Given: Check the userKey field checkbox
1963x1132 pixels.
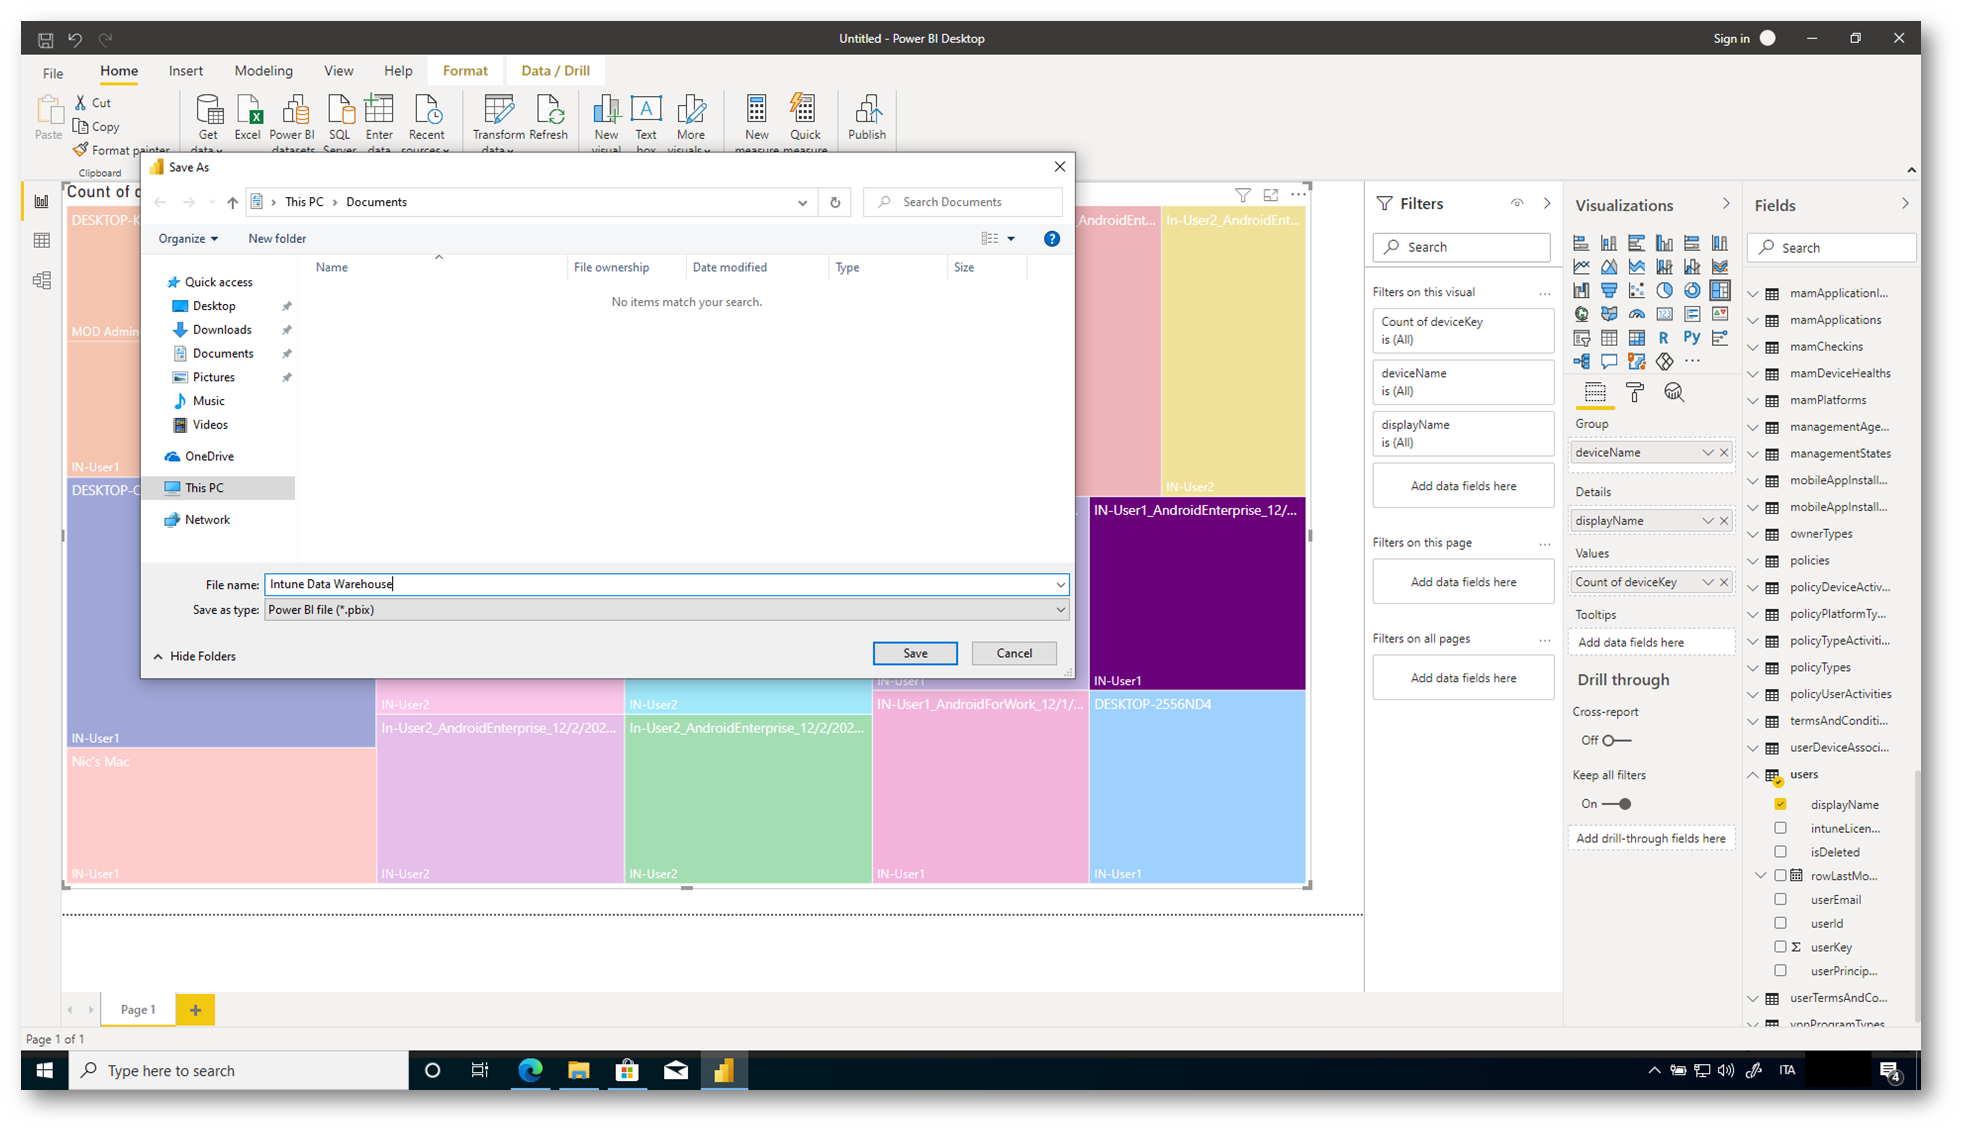Looking at the screenshot, I should [x=1780, y=947].
